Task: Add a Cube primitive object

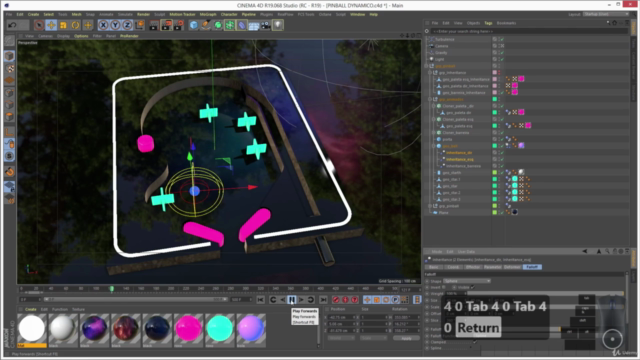Action: coord(194,25)
